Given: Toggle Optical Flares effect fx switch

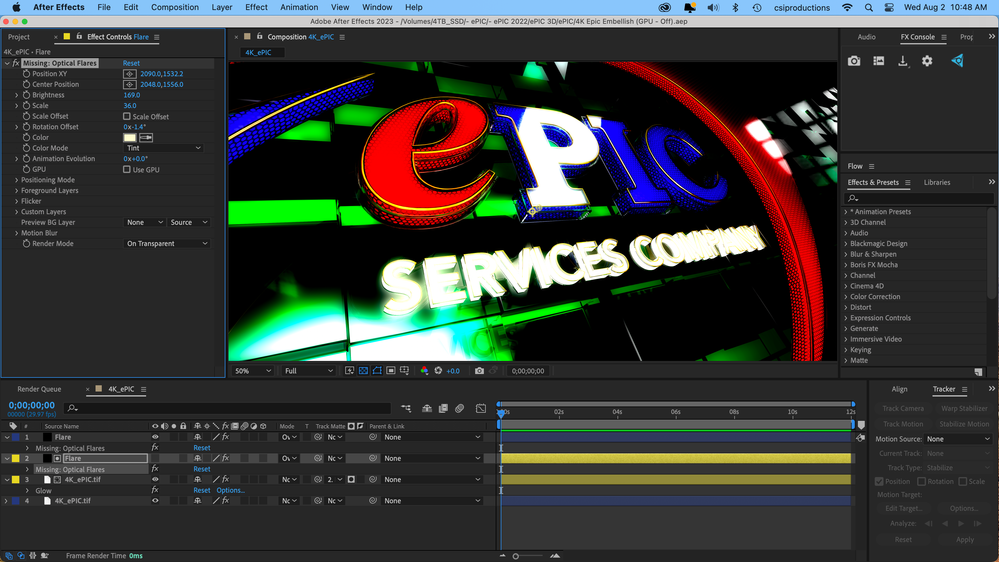Looking at the screenshot, I should coord(17,63).
